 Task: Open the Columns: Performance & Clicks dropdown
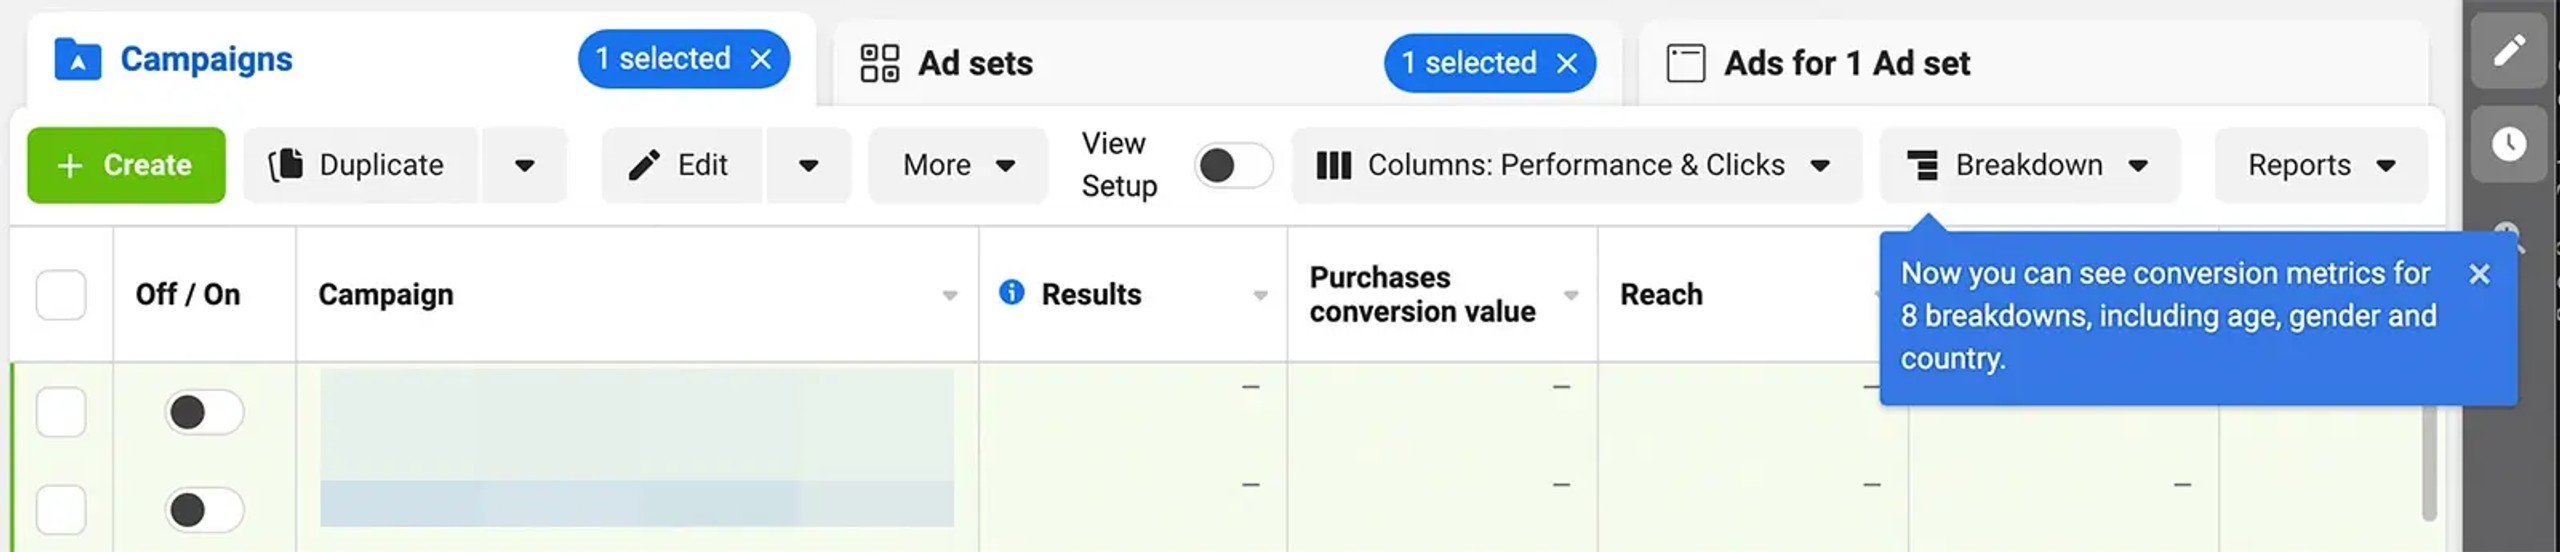pos(1575,165)
